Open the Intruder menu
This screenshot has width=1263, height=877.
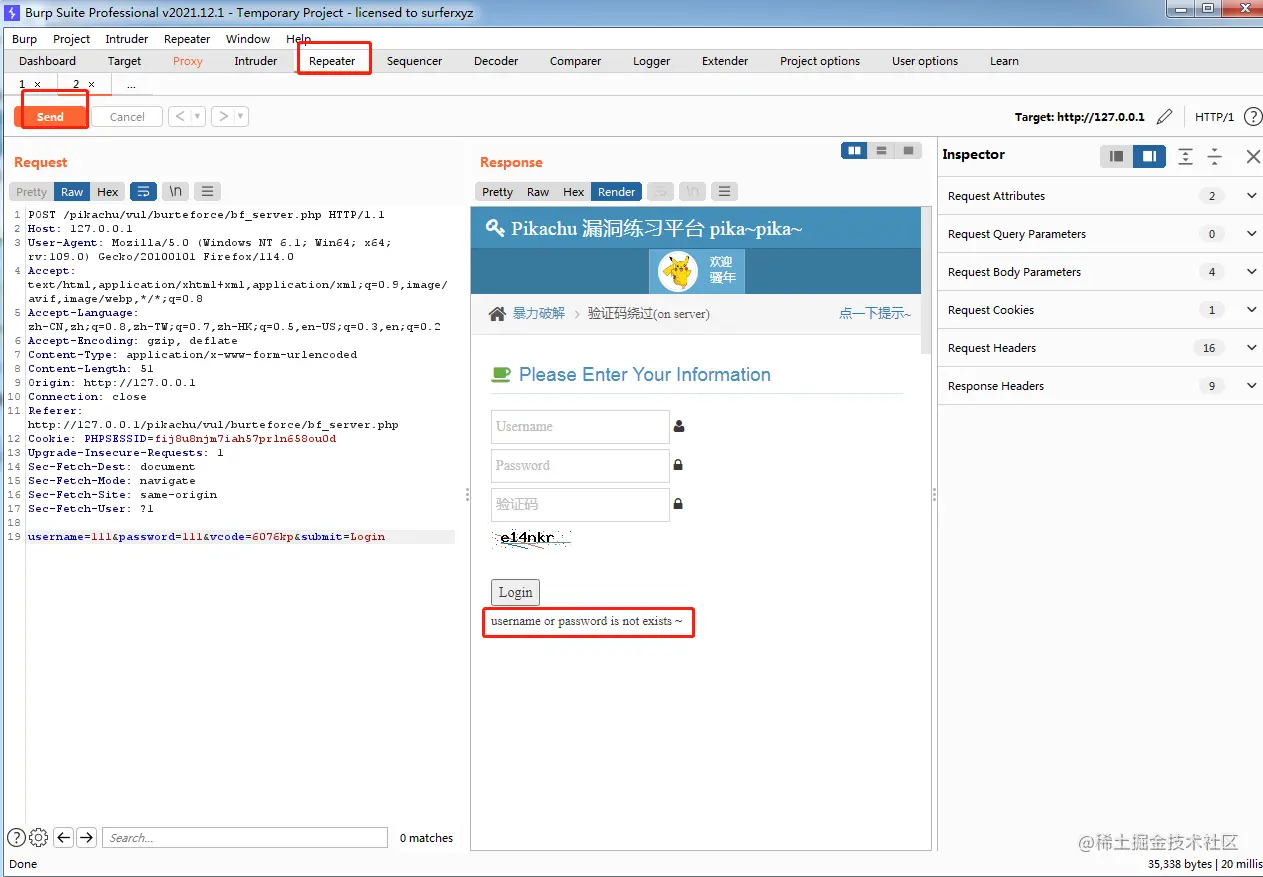(127, 39)
